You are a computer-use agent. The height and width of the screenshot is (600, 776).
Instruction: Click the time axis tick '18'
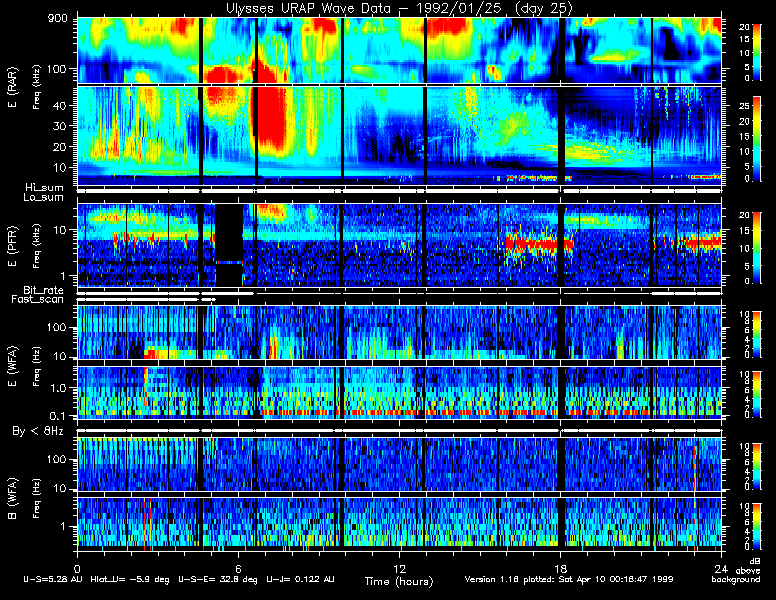[560, 568]
